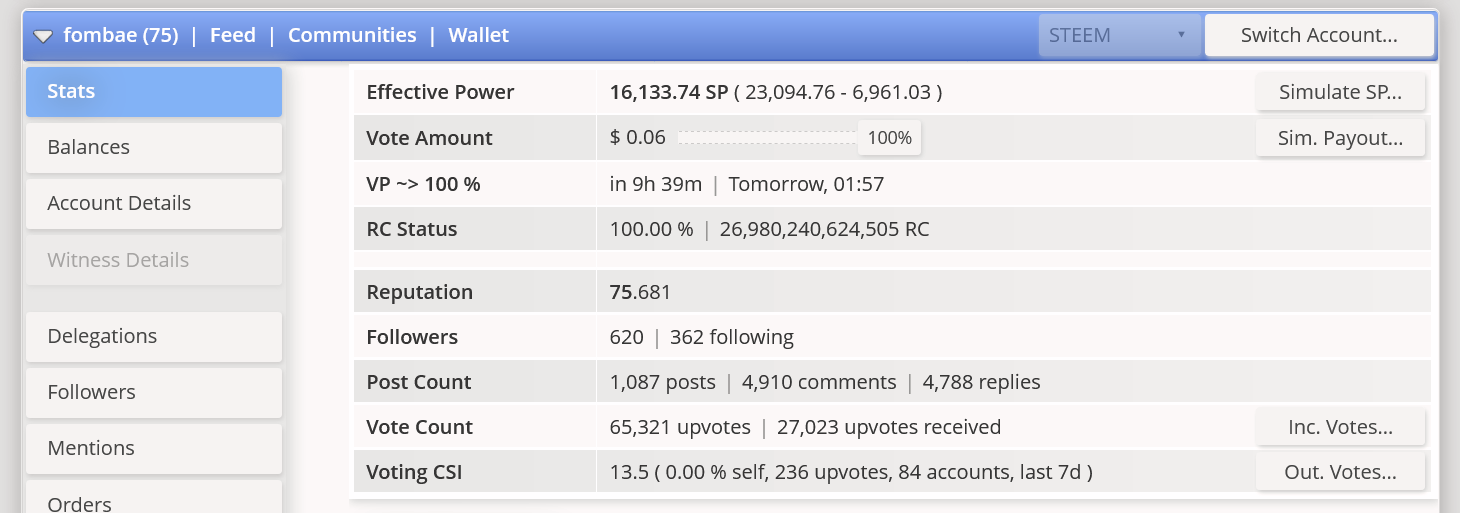
Task: Select the Witness Details tab
Action: 154,260
